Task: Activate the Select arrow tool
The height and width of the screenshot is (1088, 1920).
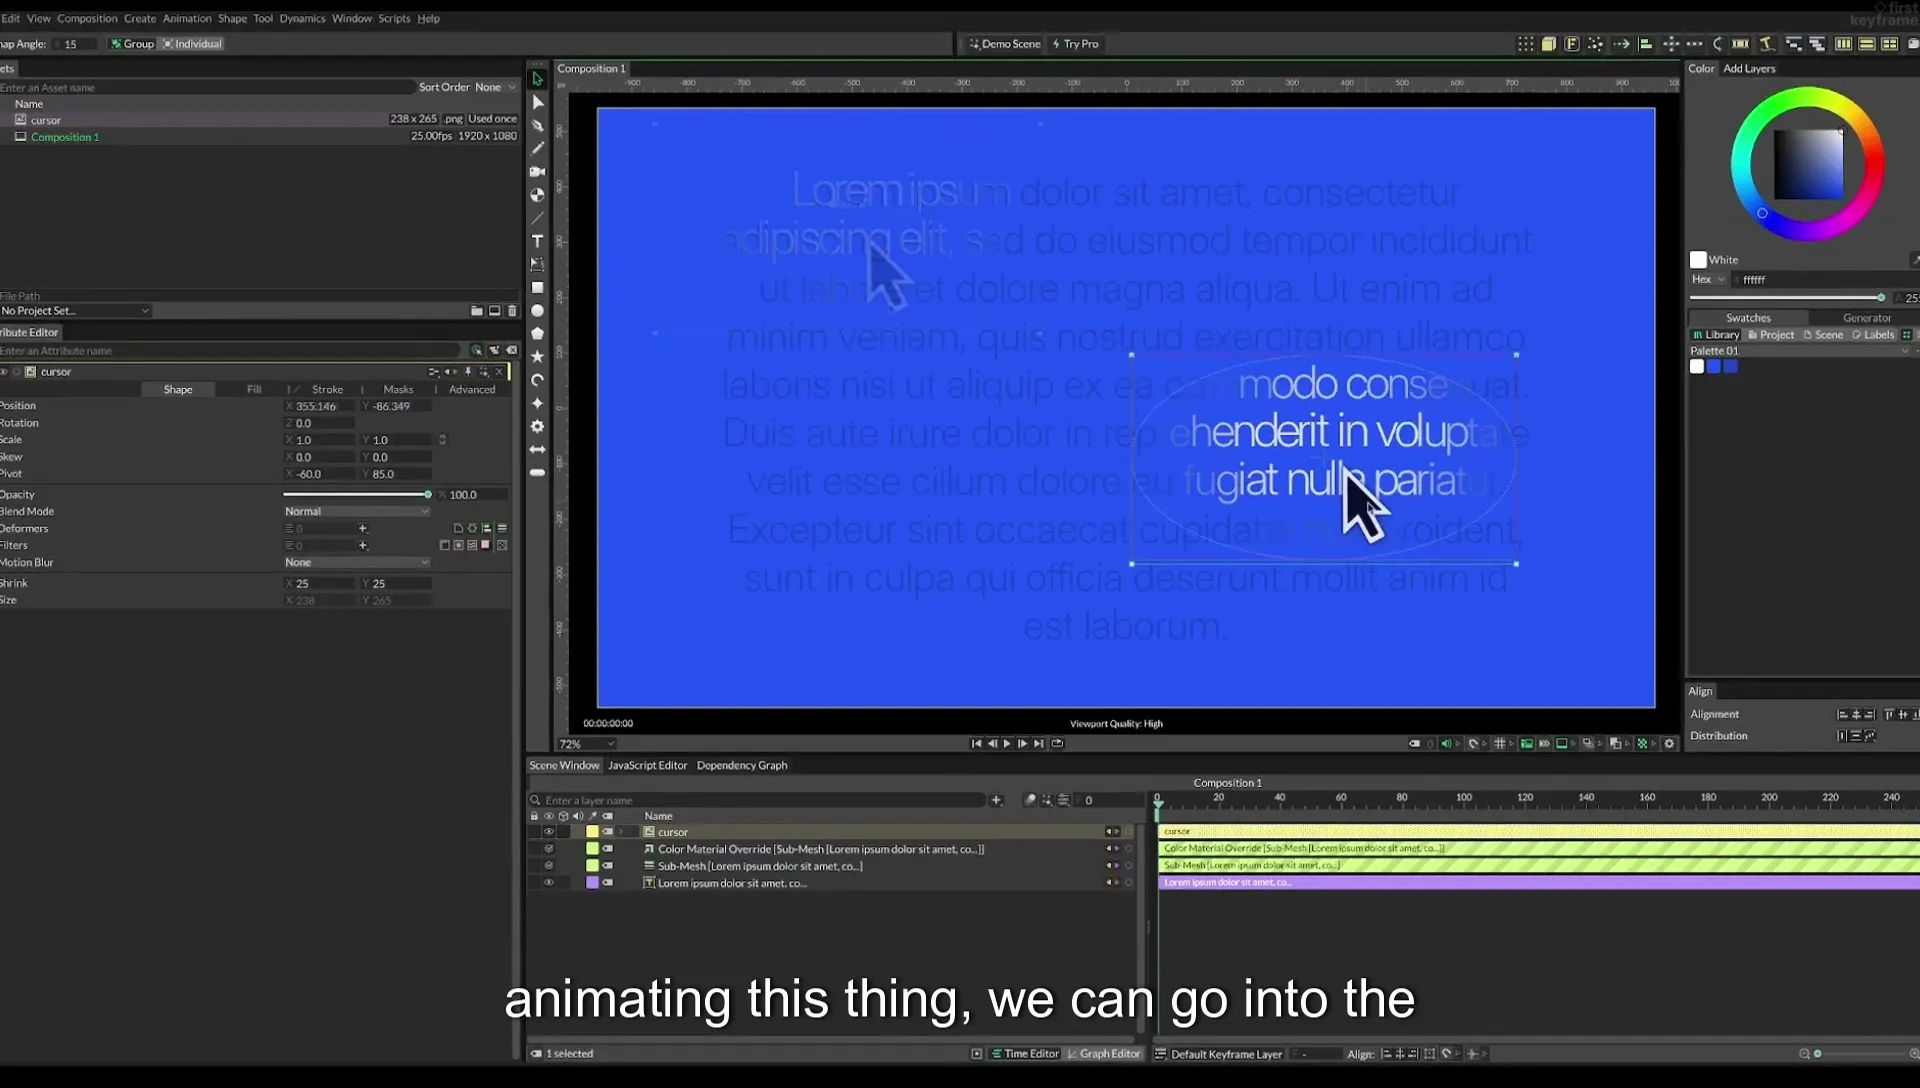Action: click(x=537, y=79)
